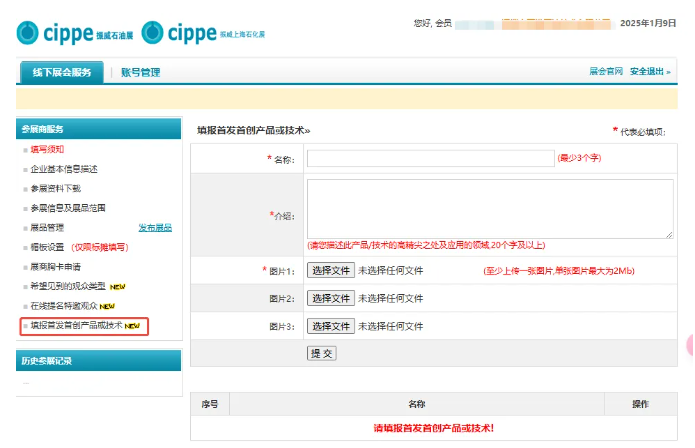Select 企业基本信息描述 in the sidebar
This screenshot has height=448, width=695.
64,169
